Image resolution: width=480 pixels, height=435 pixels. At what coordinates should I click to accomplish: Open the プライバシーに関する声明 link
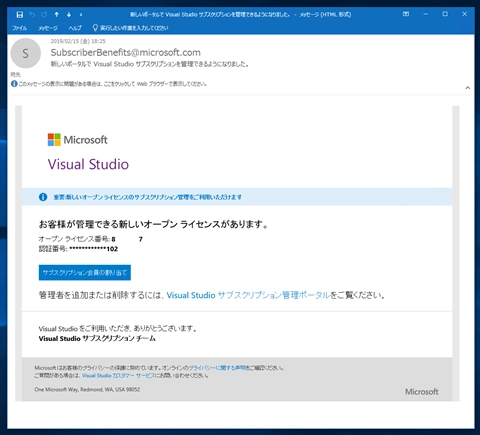pyautogui.click(x=217, y=368)
